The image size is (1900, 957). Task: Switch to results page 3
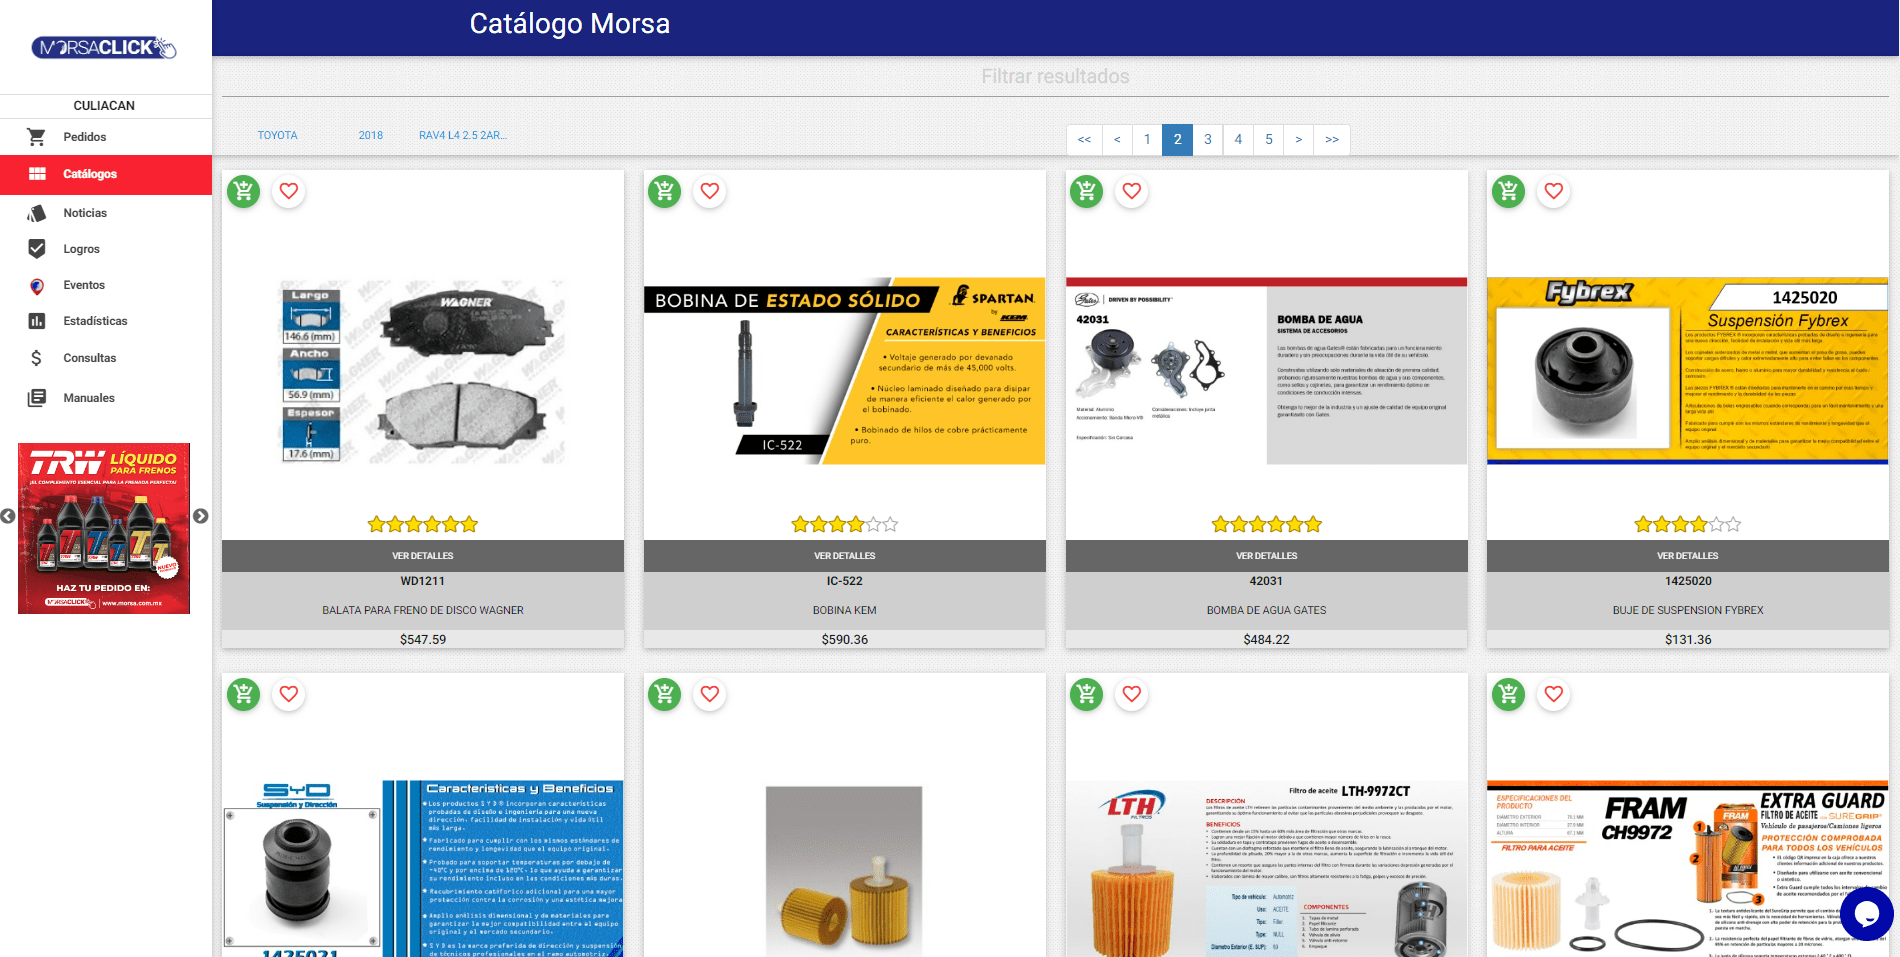[1208, 140]
